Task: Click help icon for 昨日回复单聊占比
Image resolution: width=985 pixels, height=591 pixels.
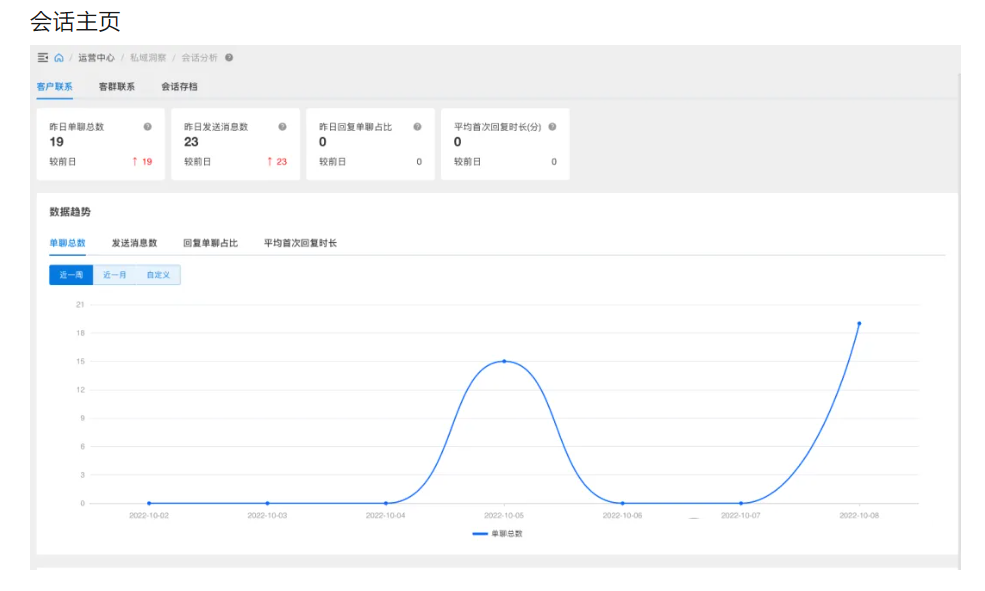Action: [417, 127]
